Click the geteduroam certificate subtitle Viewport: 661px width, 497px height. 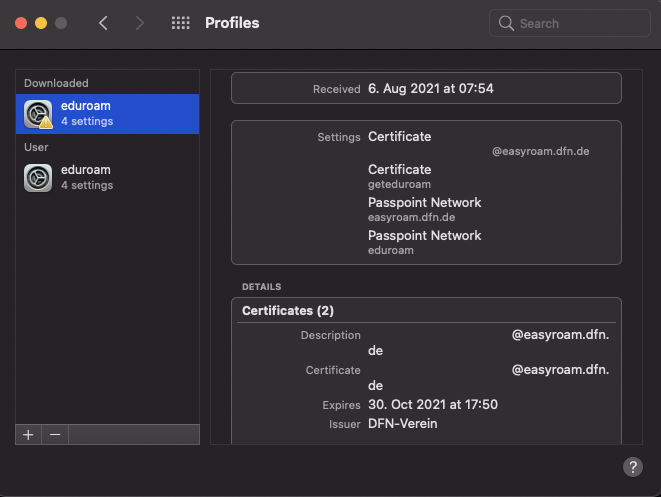point(399,184)
